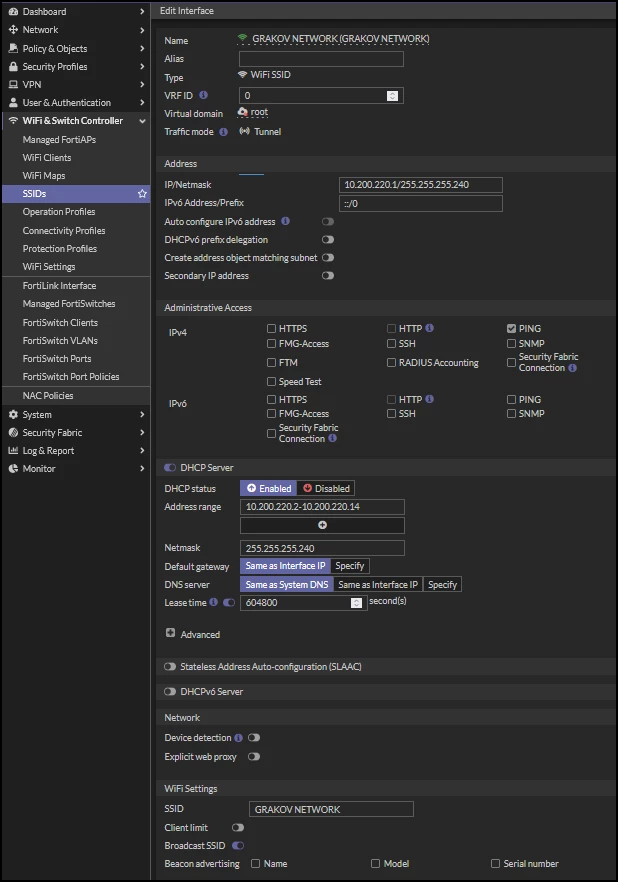Click the Lease time info icon
618x882 pixels.
click(x=214, y=602)
